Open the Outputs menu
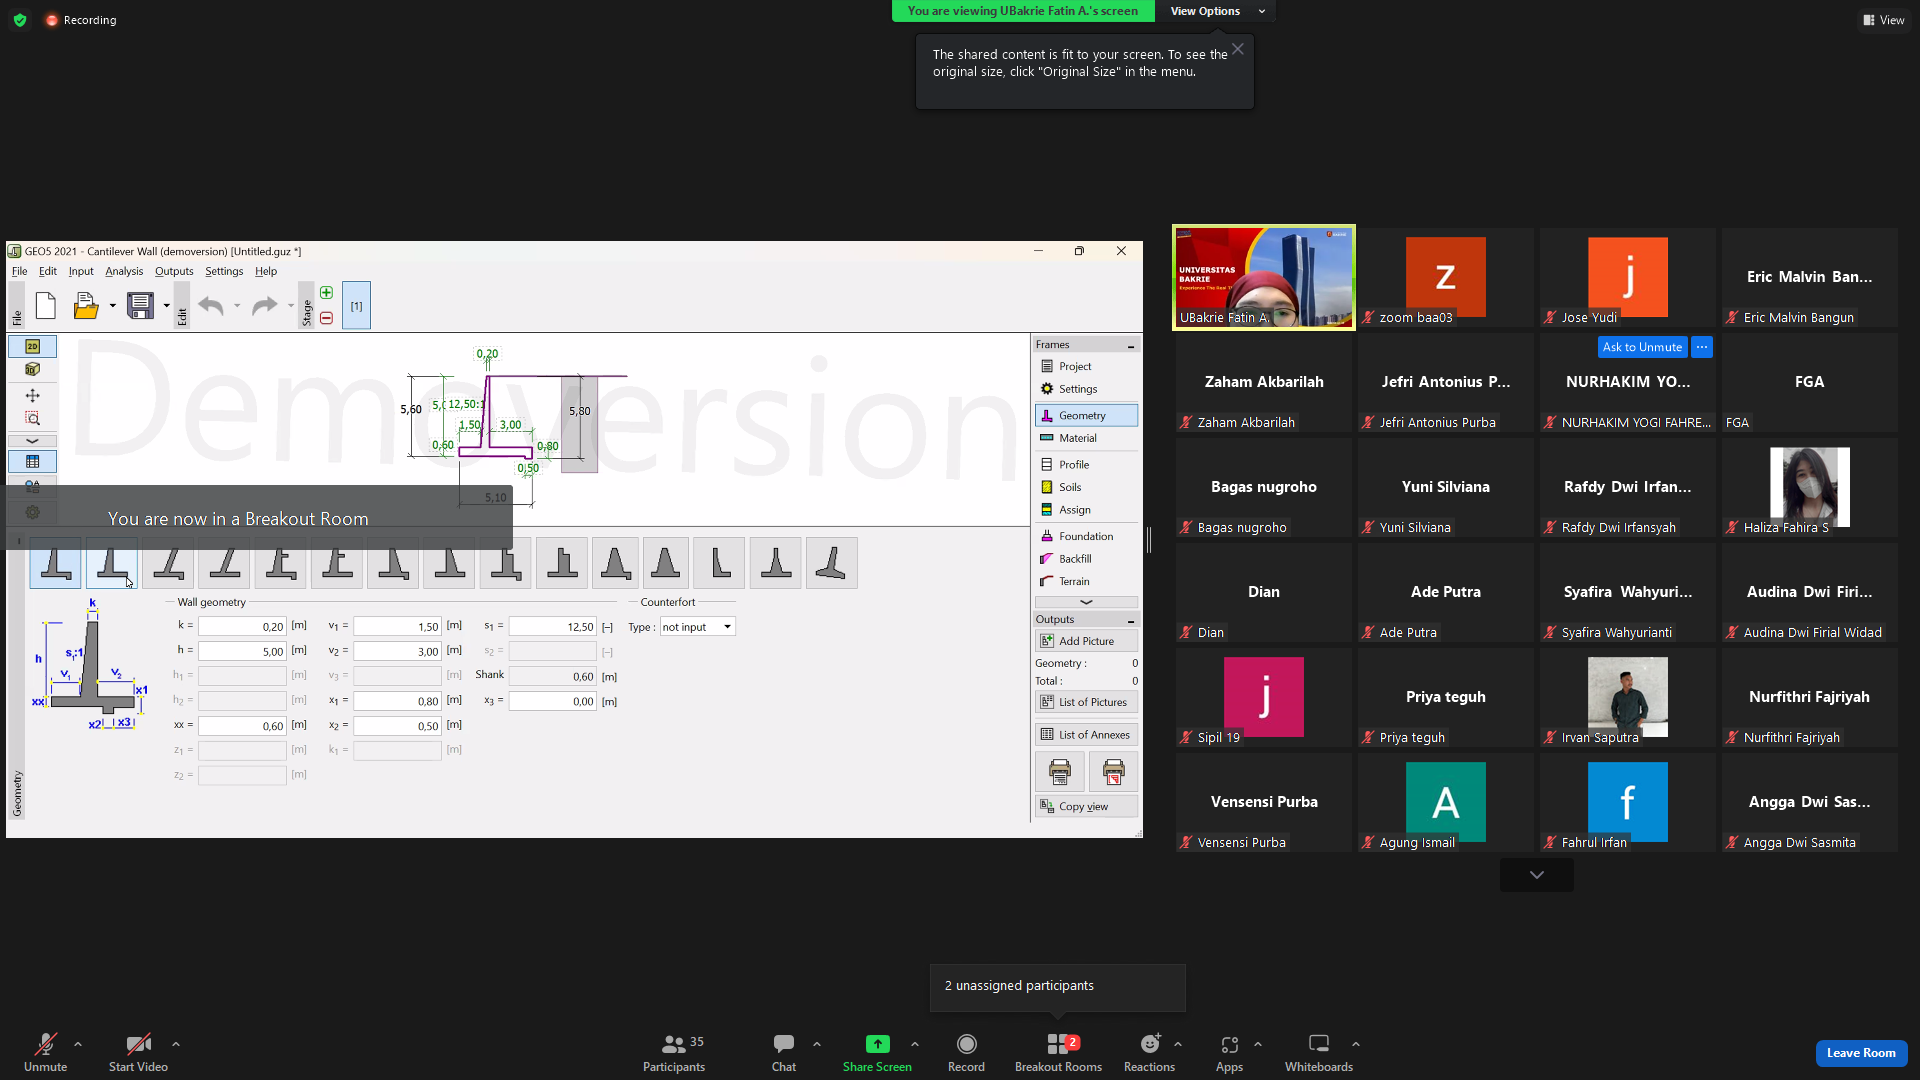 point(174,271)
